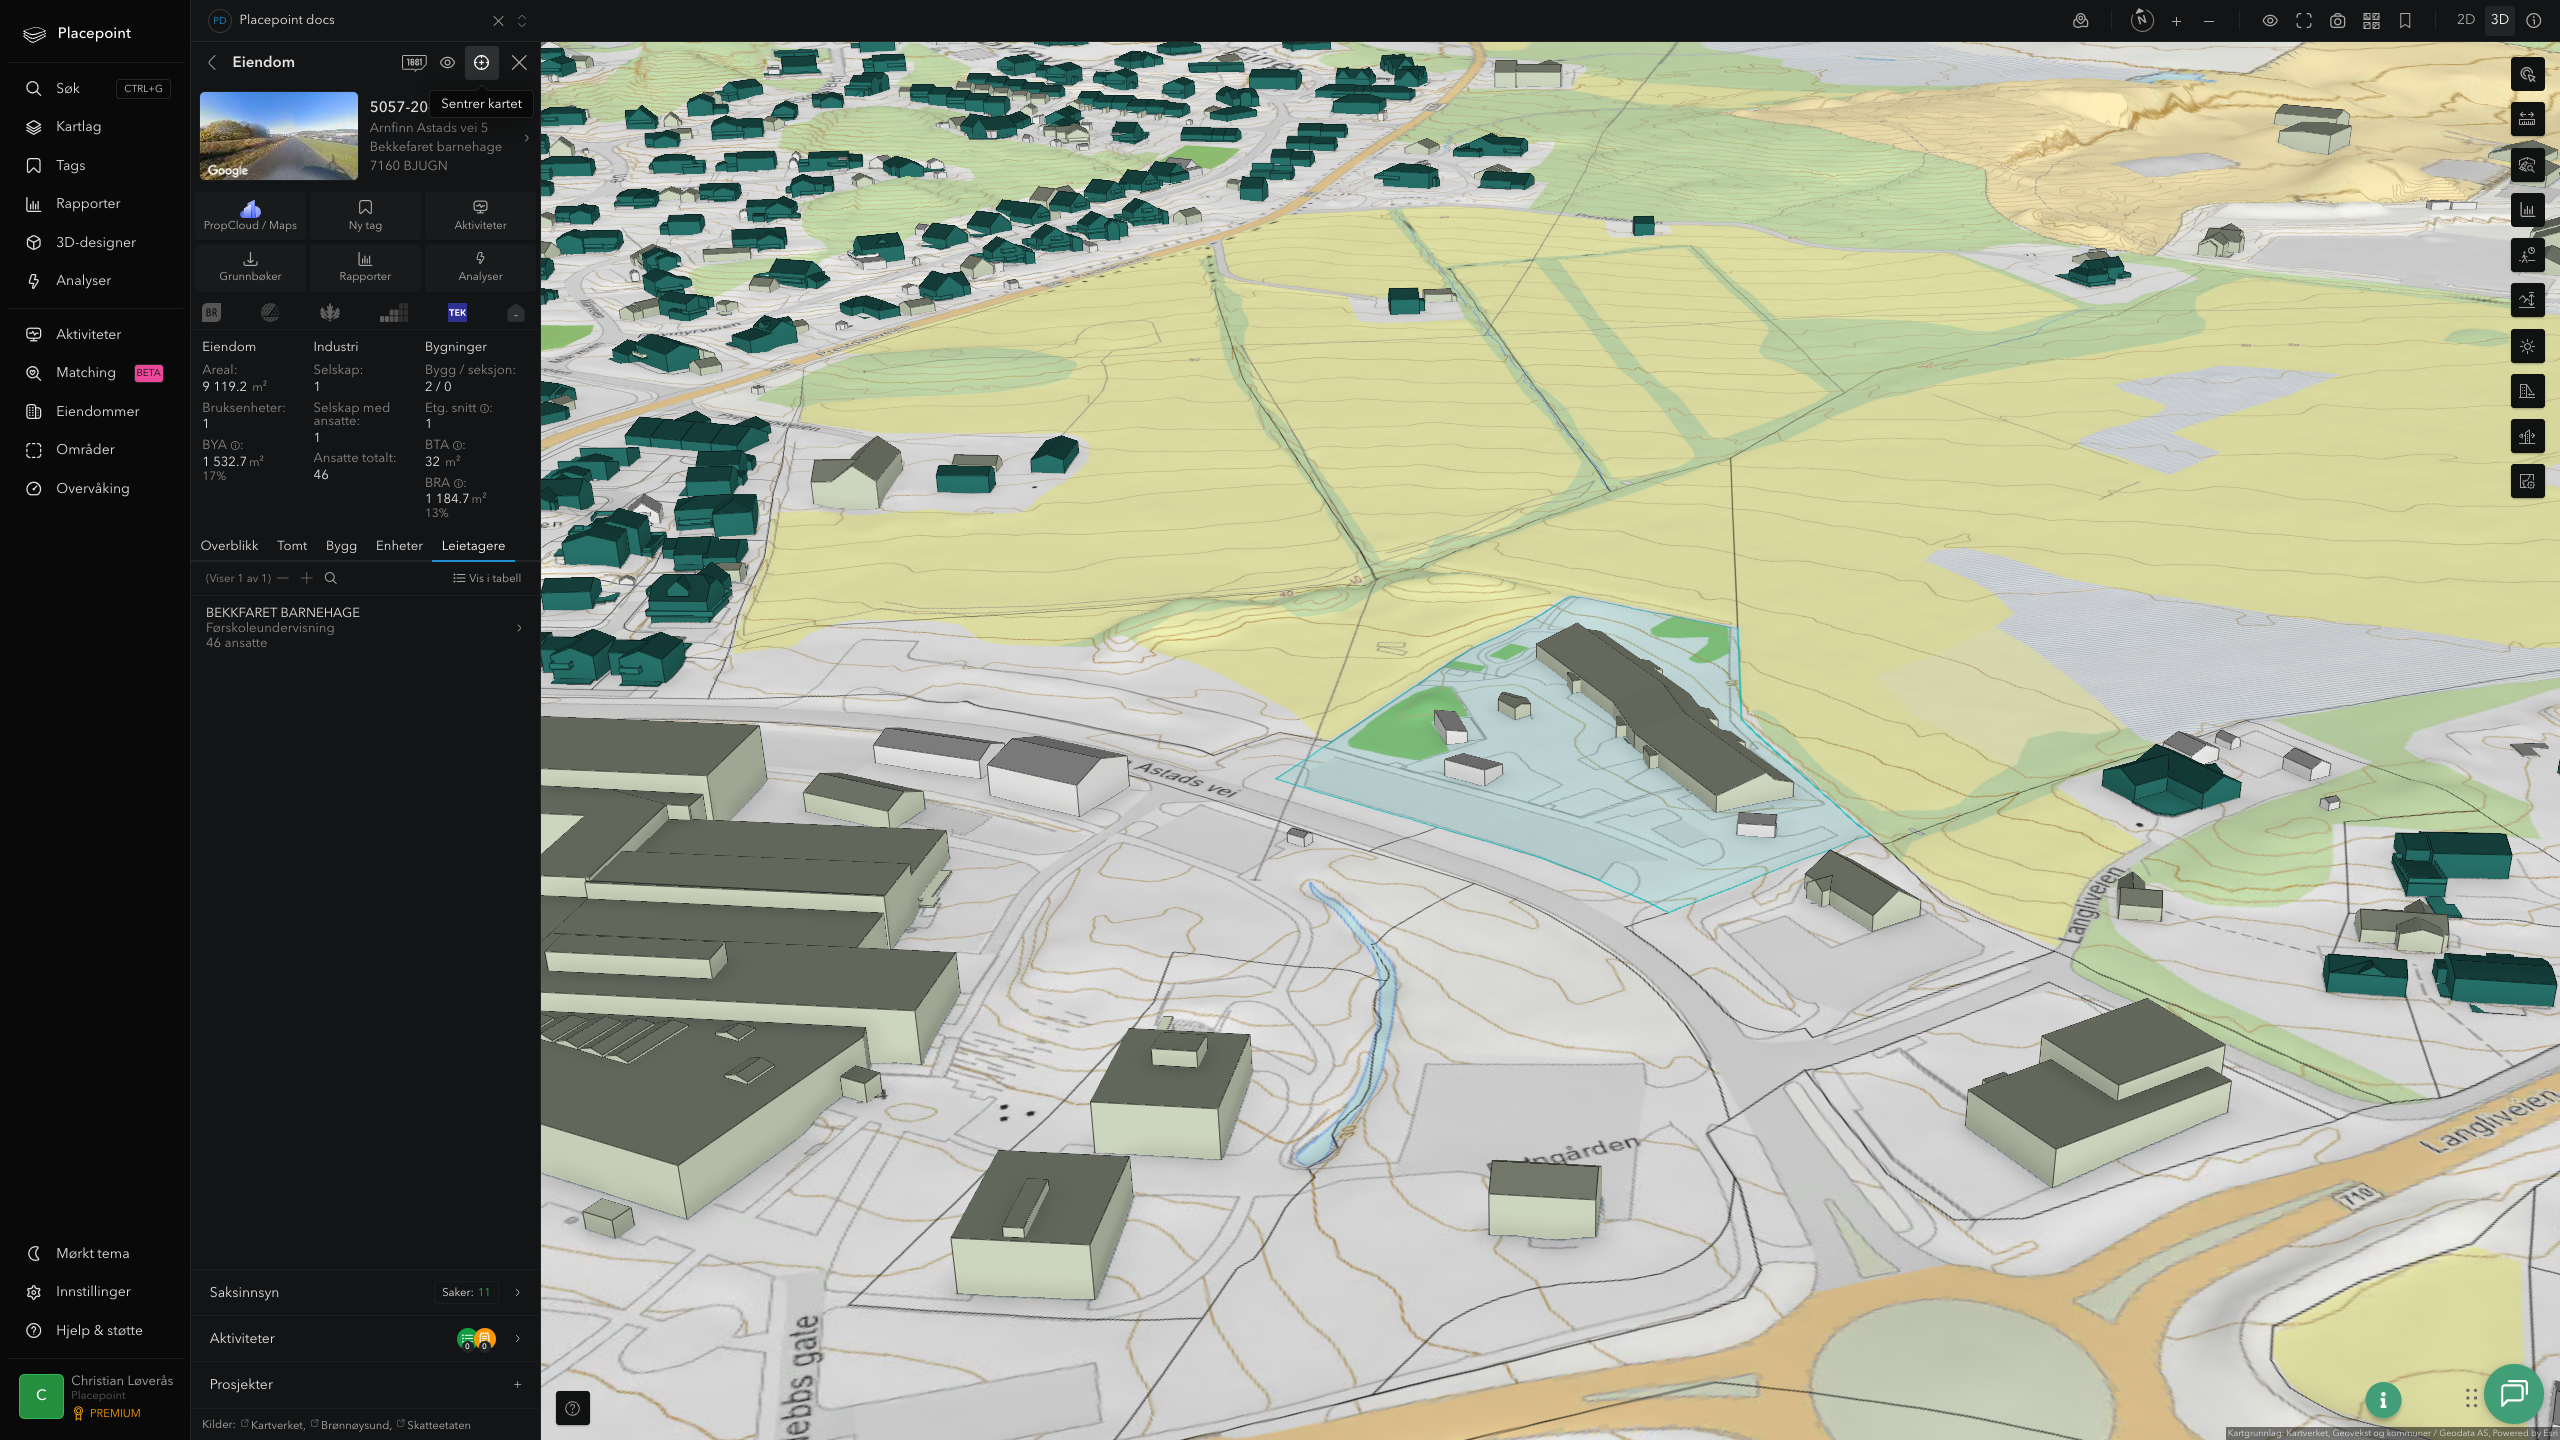Select the Leietagere tab

click(473, 545)
